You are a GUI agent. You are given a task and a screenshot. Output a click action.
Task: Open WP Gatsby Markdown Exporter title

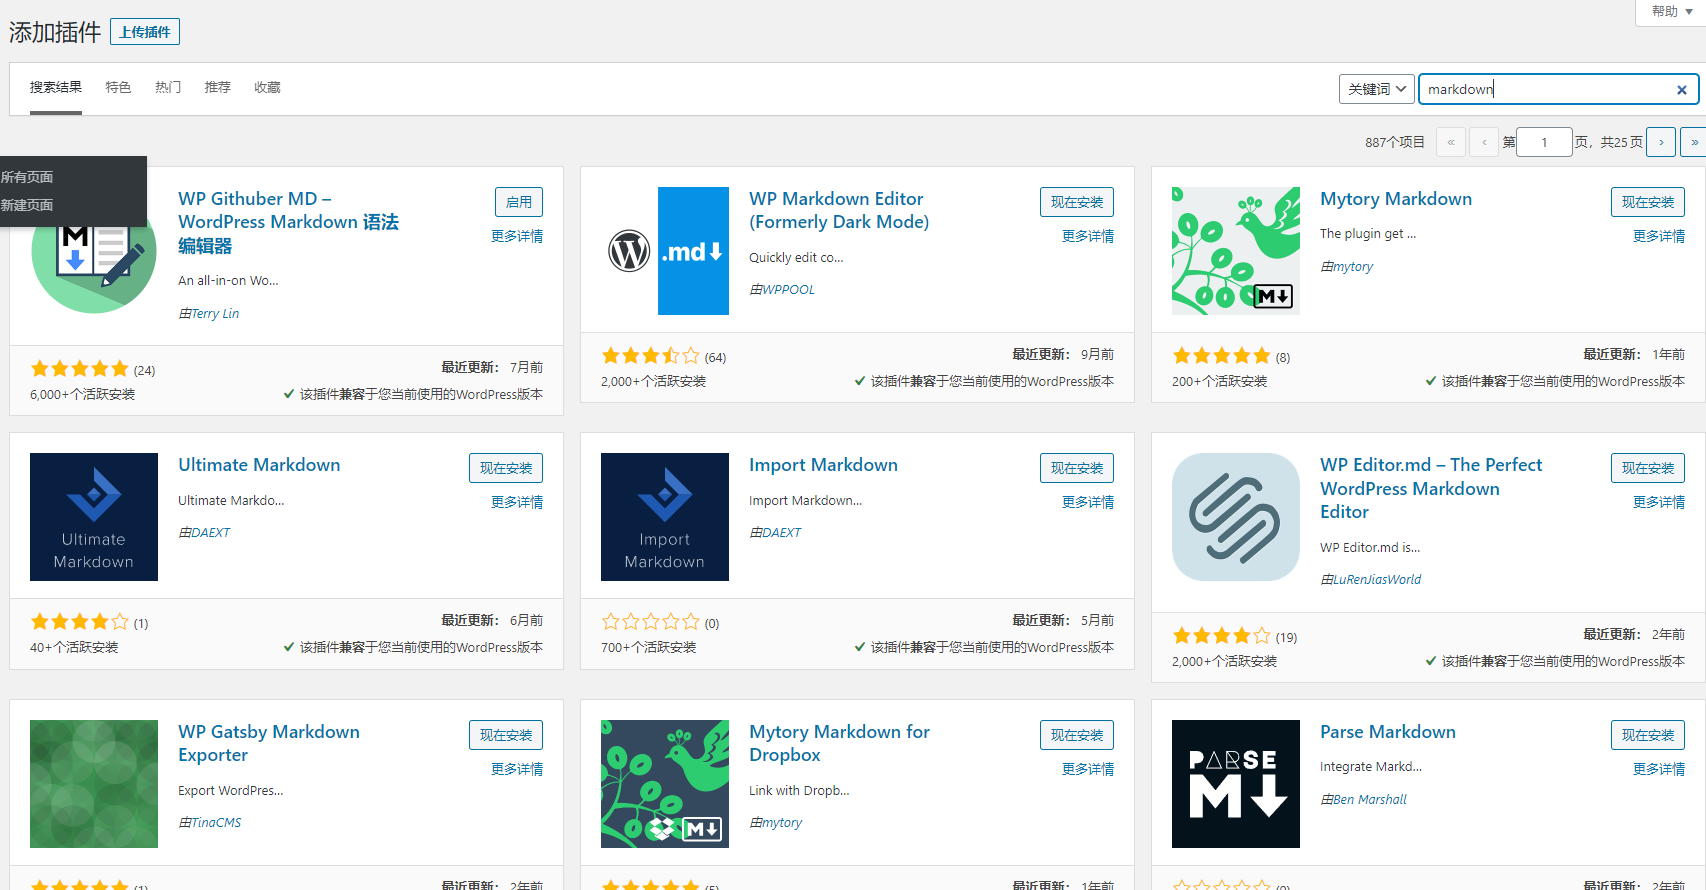tap(269, 743)
